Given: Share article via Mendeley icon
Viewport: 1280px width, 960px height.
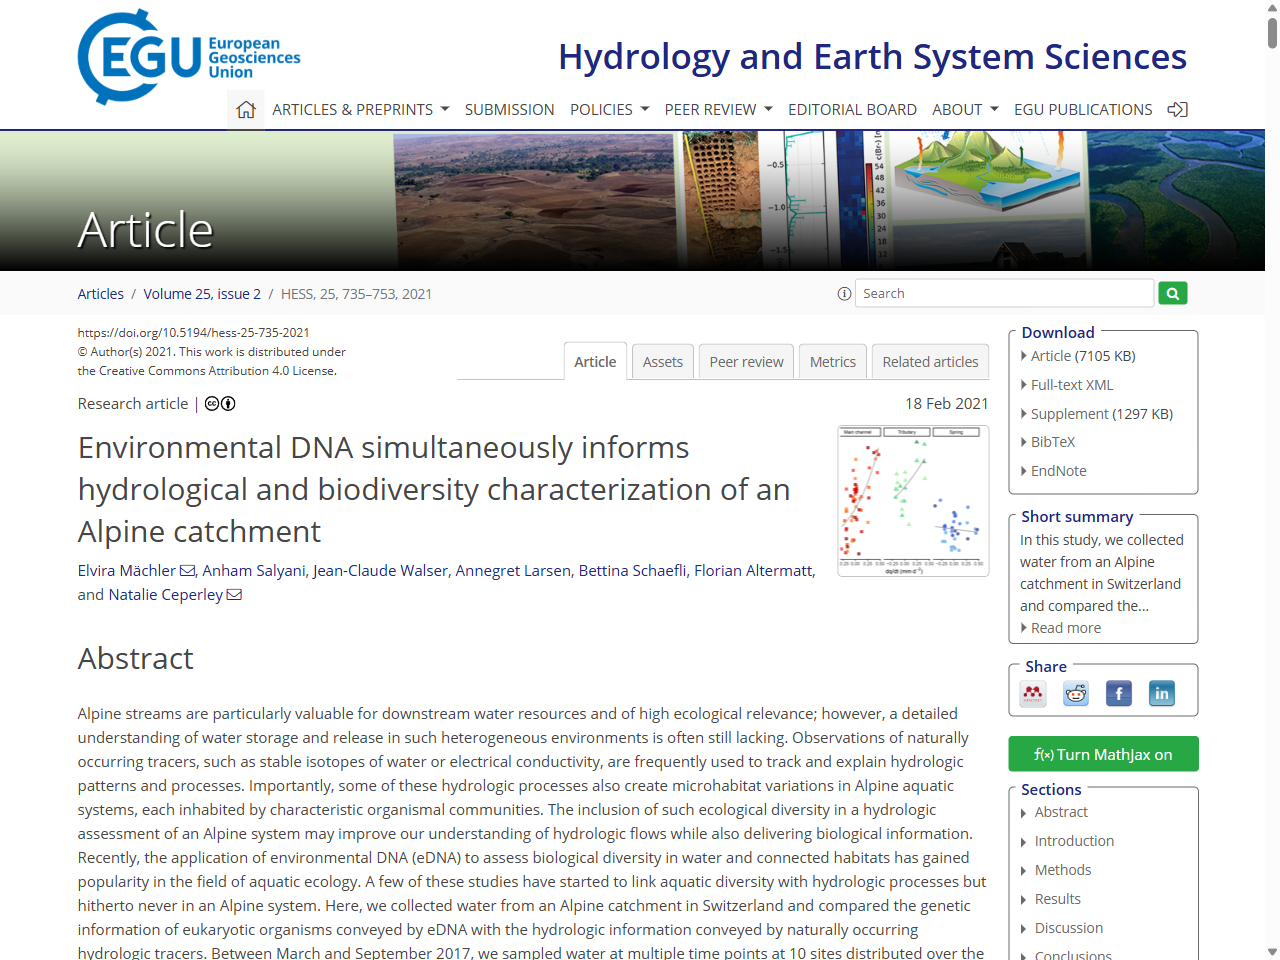Looking at the screenshot, I should point(1033,693).
